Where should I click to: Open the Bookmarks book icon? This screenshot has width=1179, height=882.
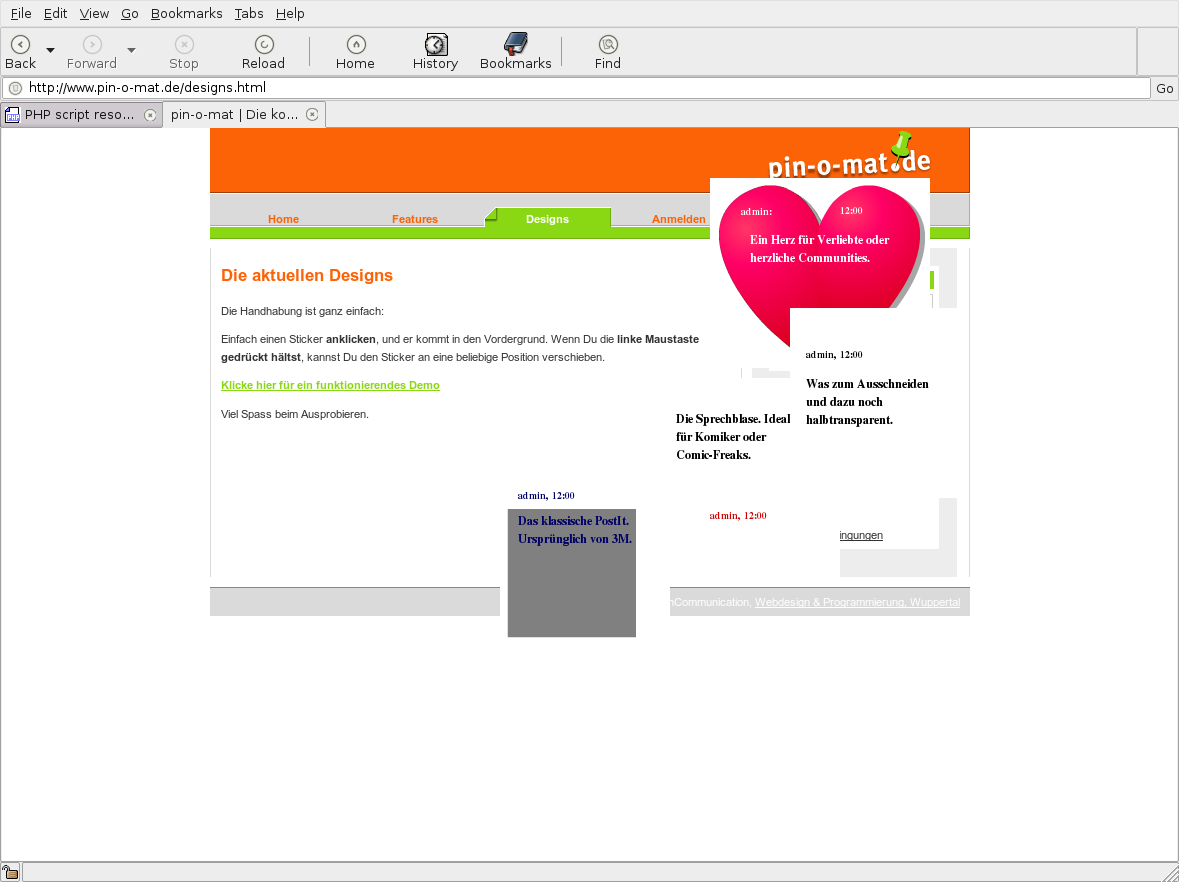[x=515, y=44]
